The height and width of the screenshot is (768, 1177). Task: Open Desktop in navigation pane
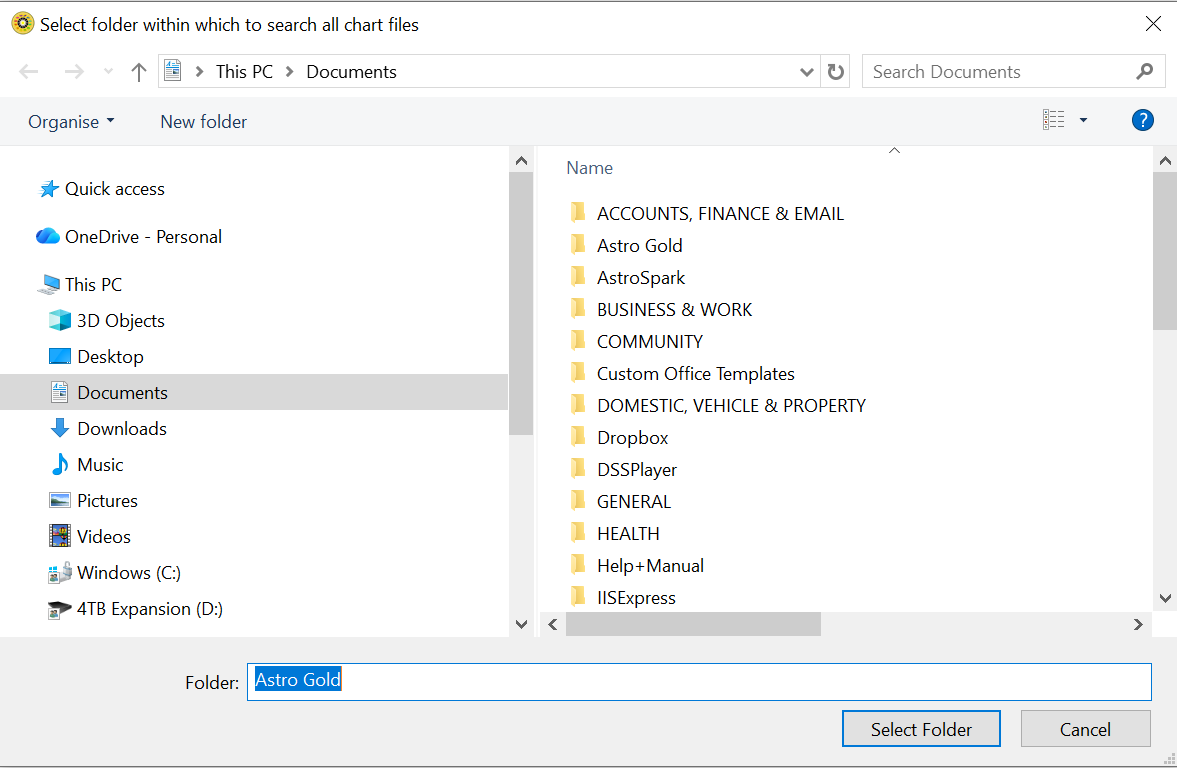tap(96, 357)
